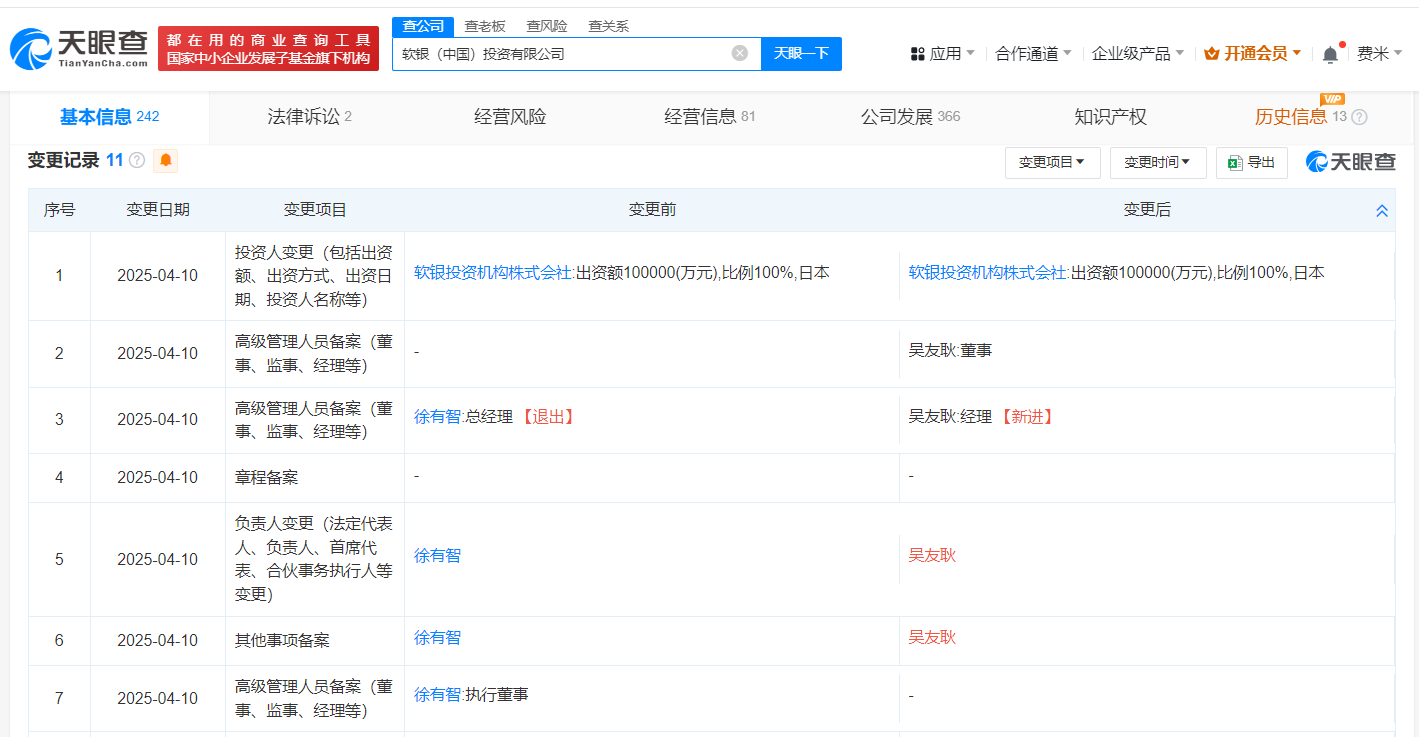Click 吴友耿 in row 5 变更后

(x=932, y=555)
